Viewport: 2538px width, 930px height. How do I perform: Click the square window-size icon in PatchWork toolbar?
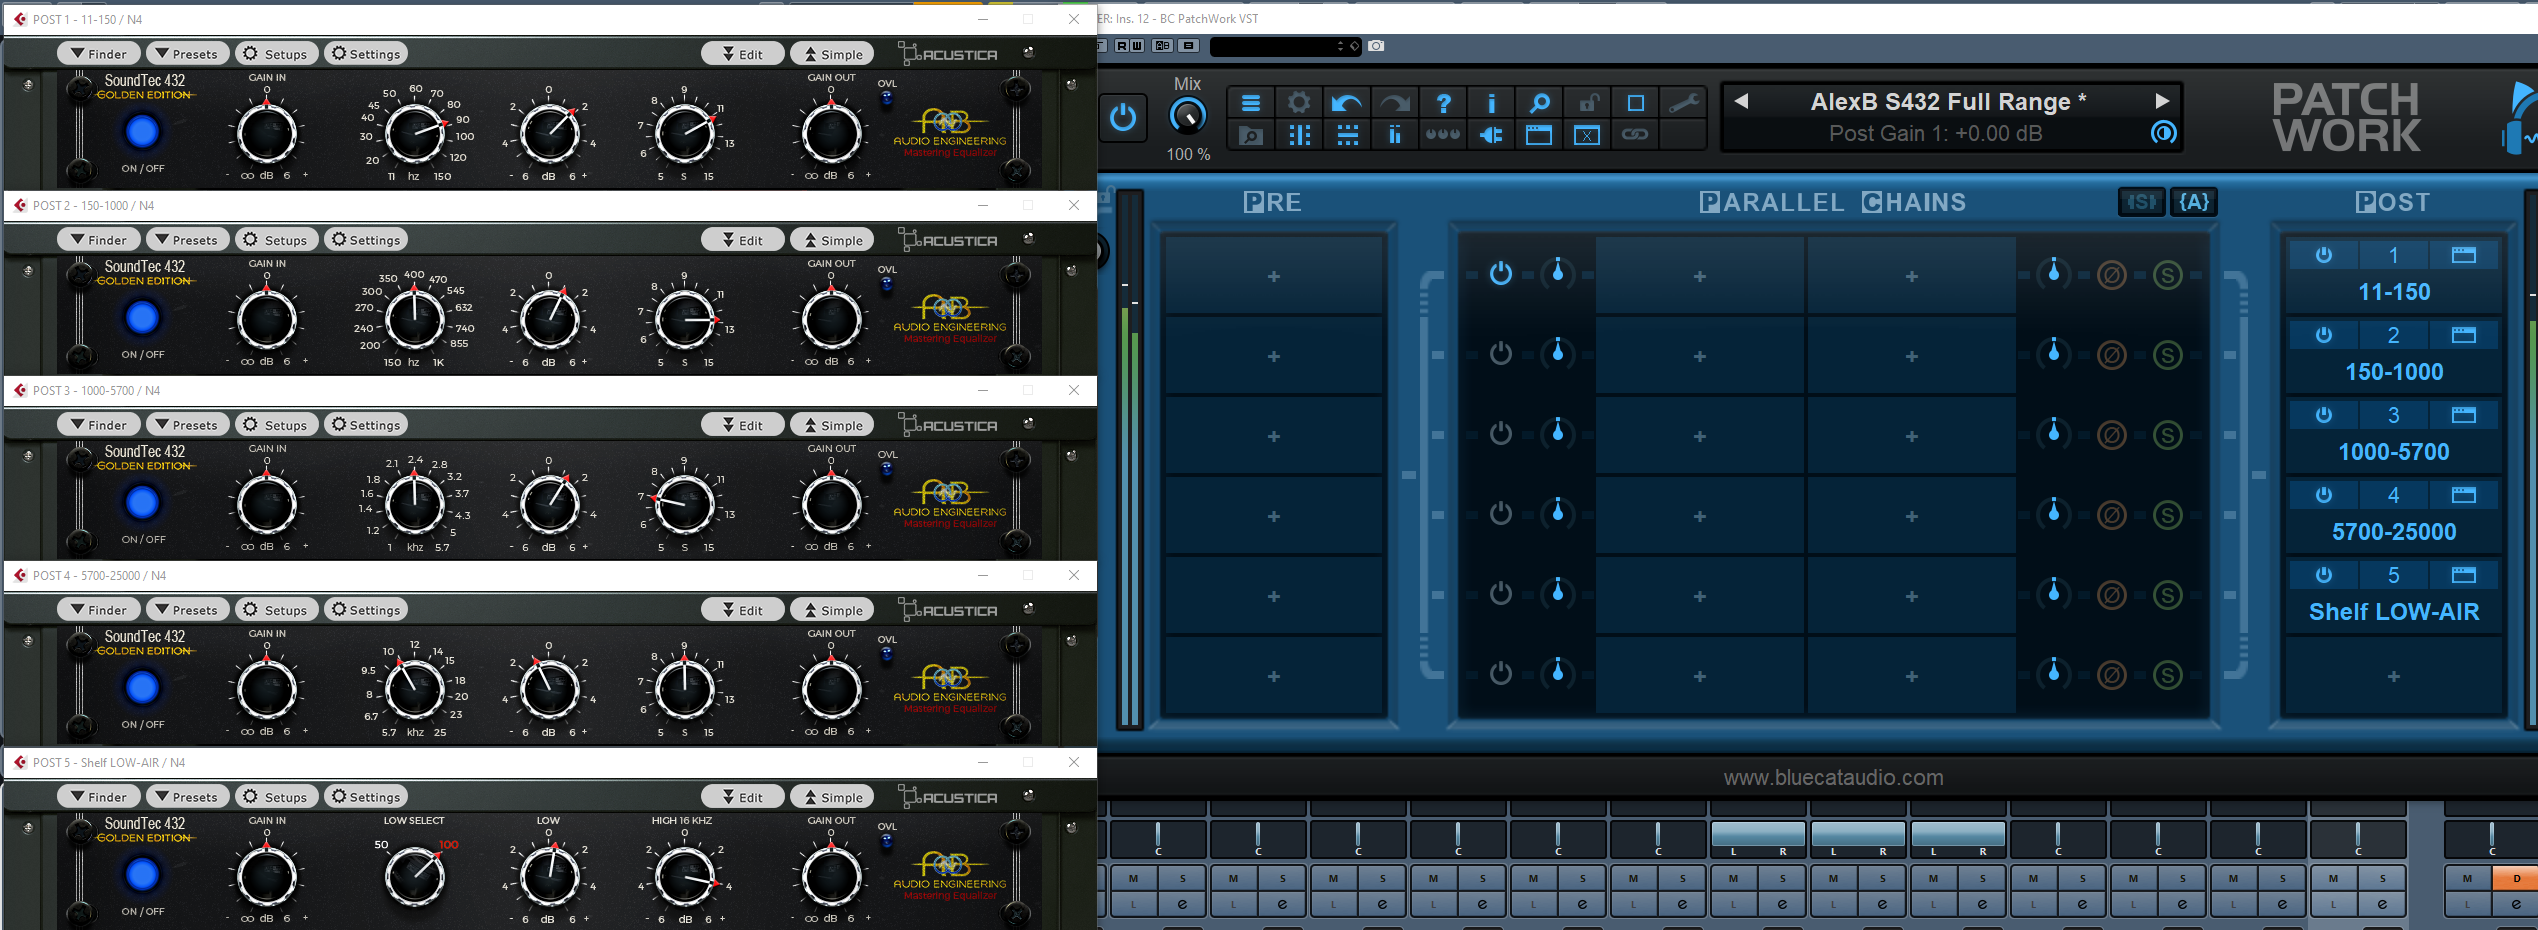coord(1635,103)
